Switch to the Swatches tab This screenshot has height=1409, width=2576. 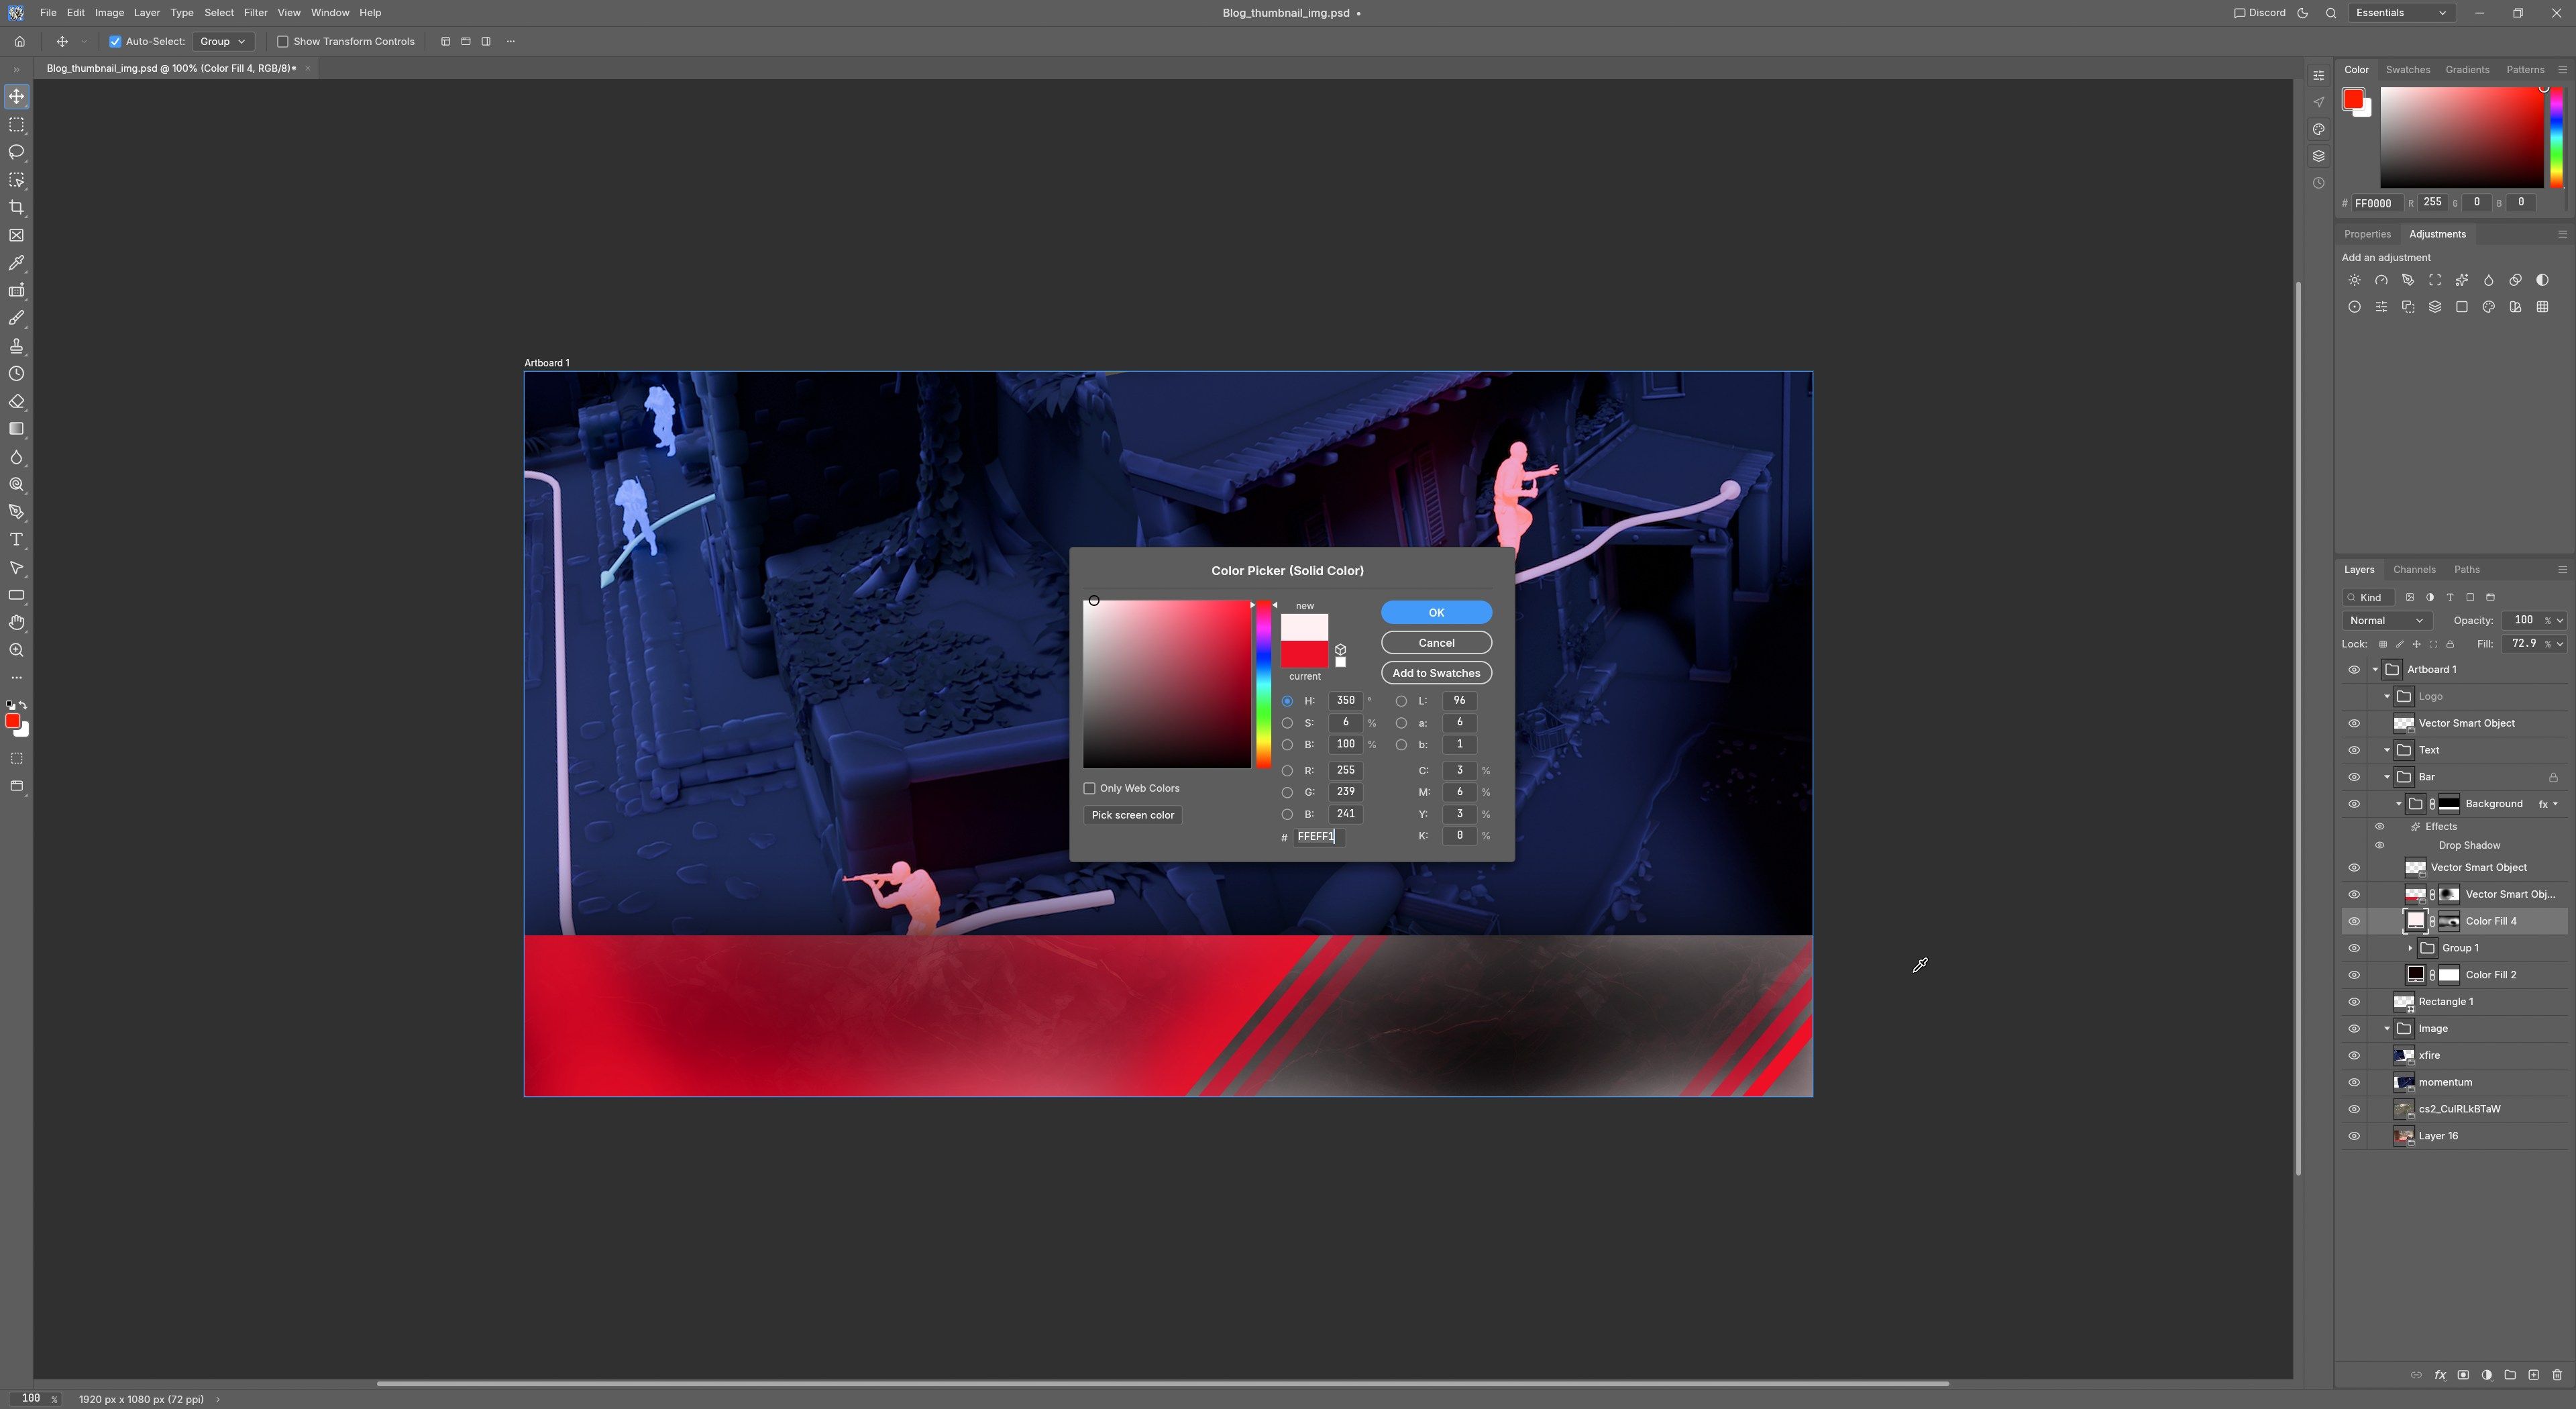coord(2407,70)
